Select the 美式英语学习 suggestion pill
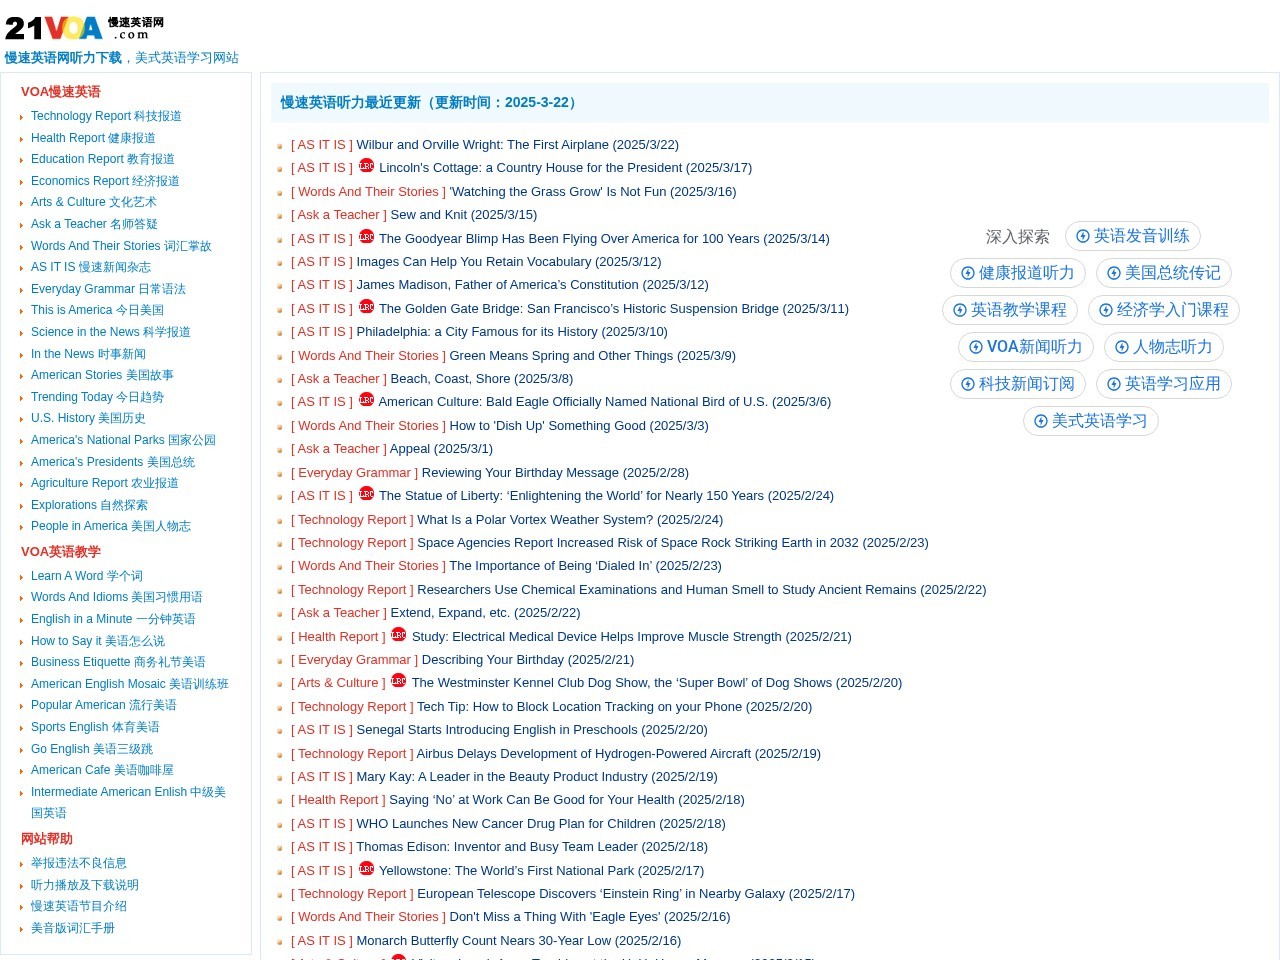 tap(1090, 421)
